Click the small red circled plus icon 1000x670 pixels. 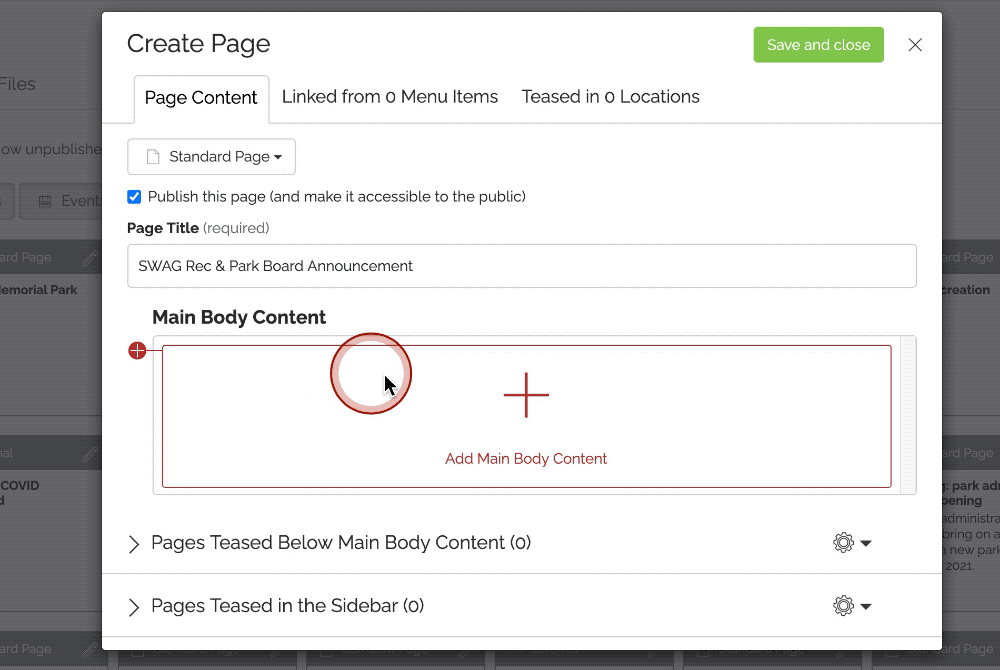pyautogui.click(x=137, y=351)
